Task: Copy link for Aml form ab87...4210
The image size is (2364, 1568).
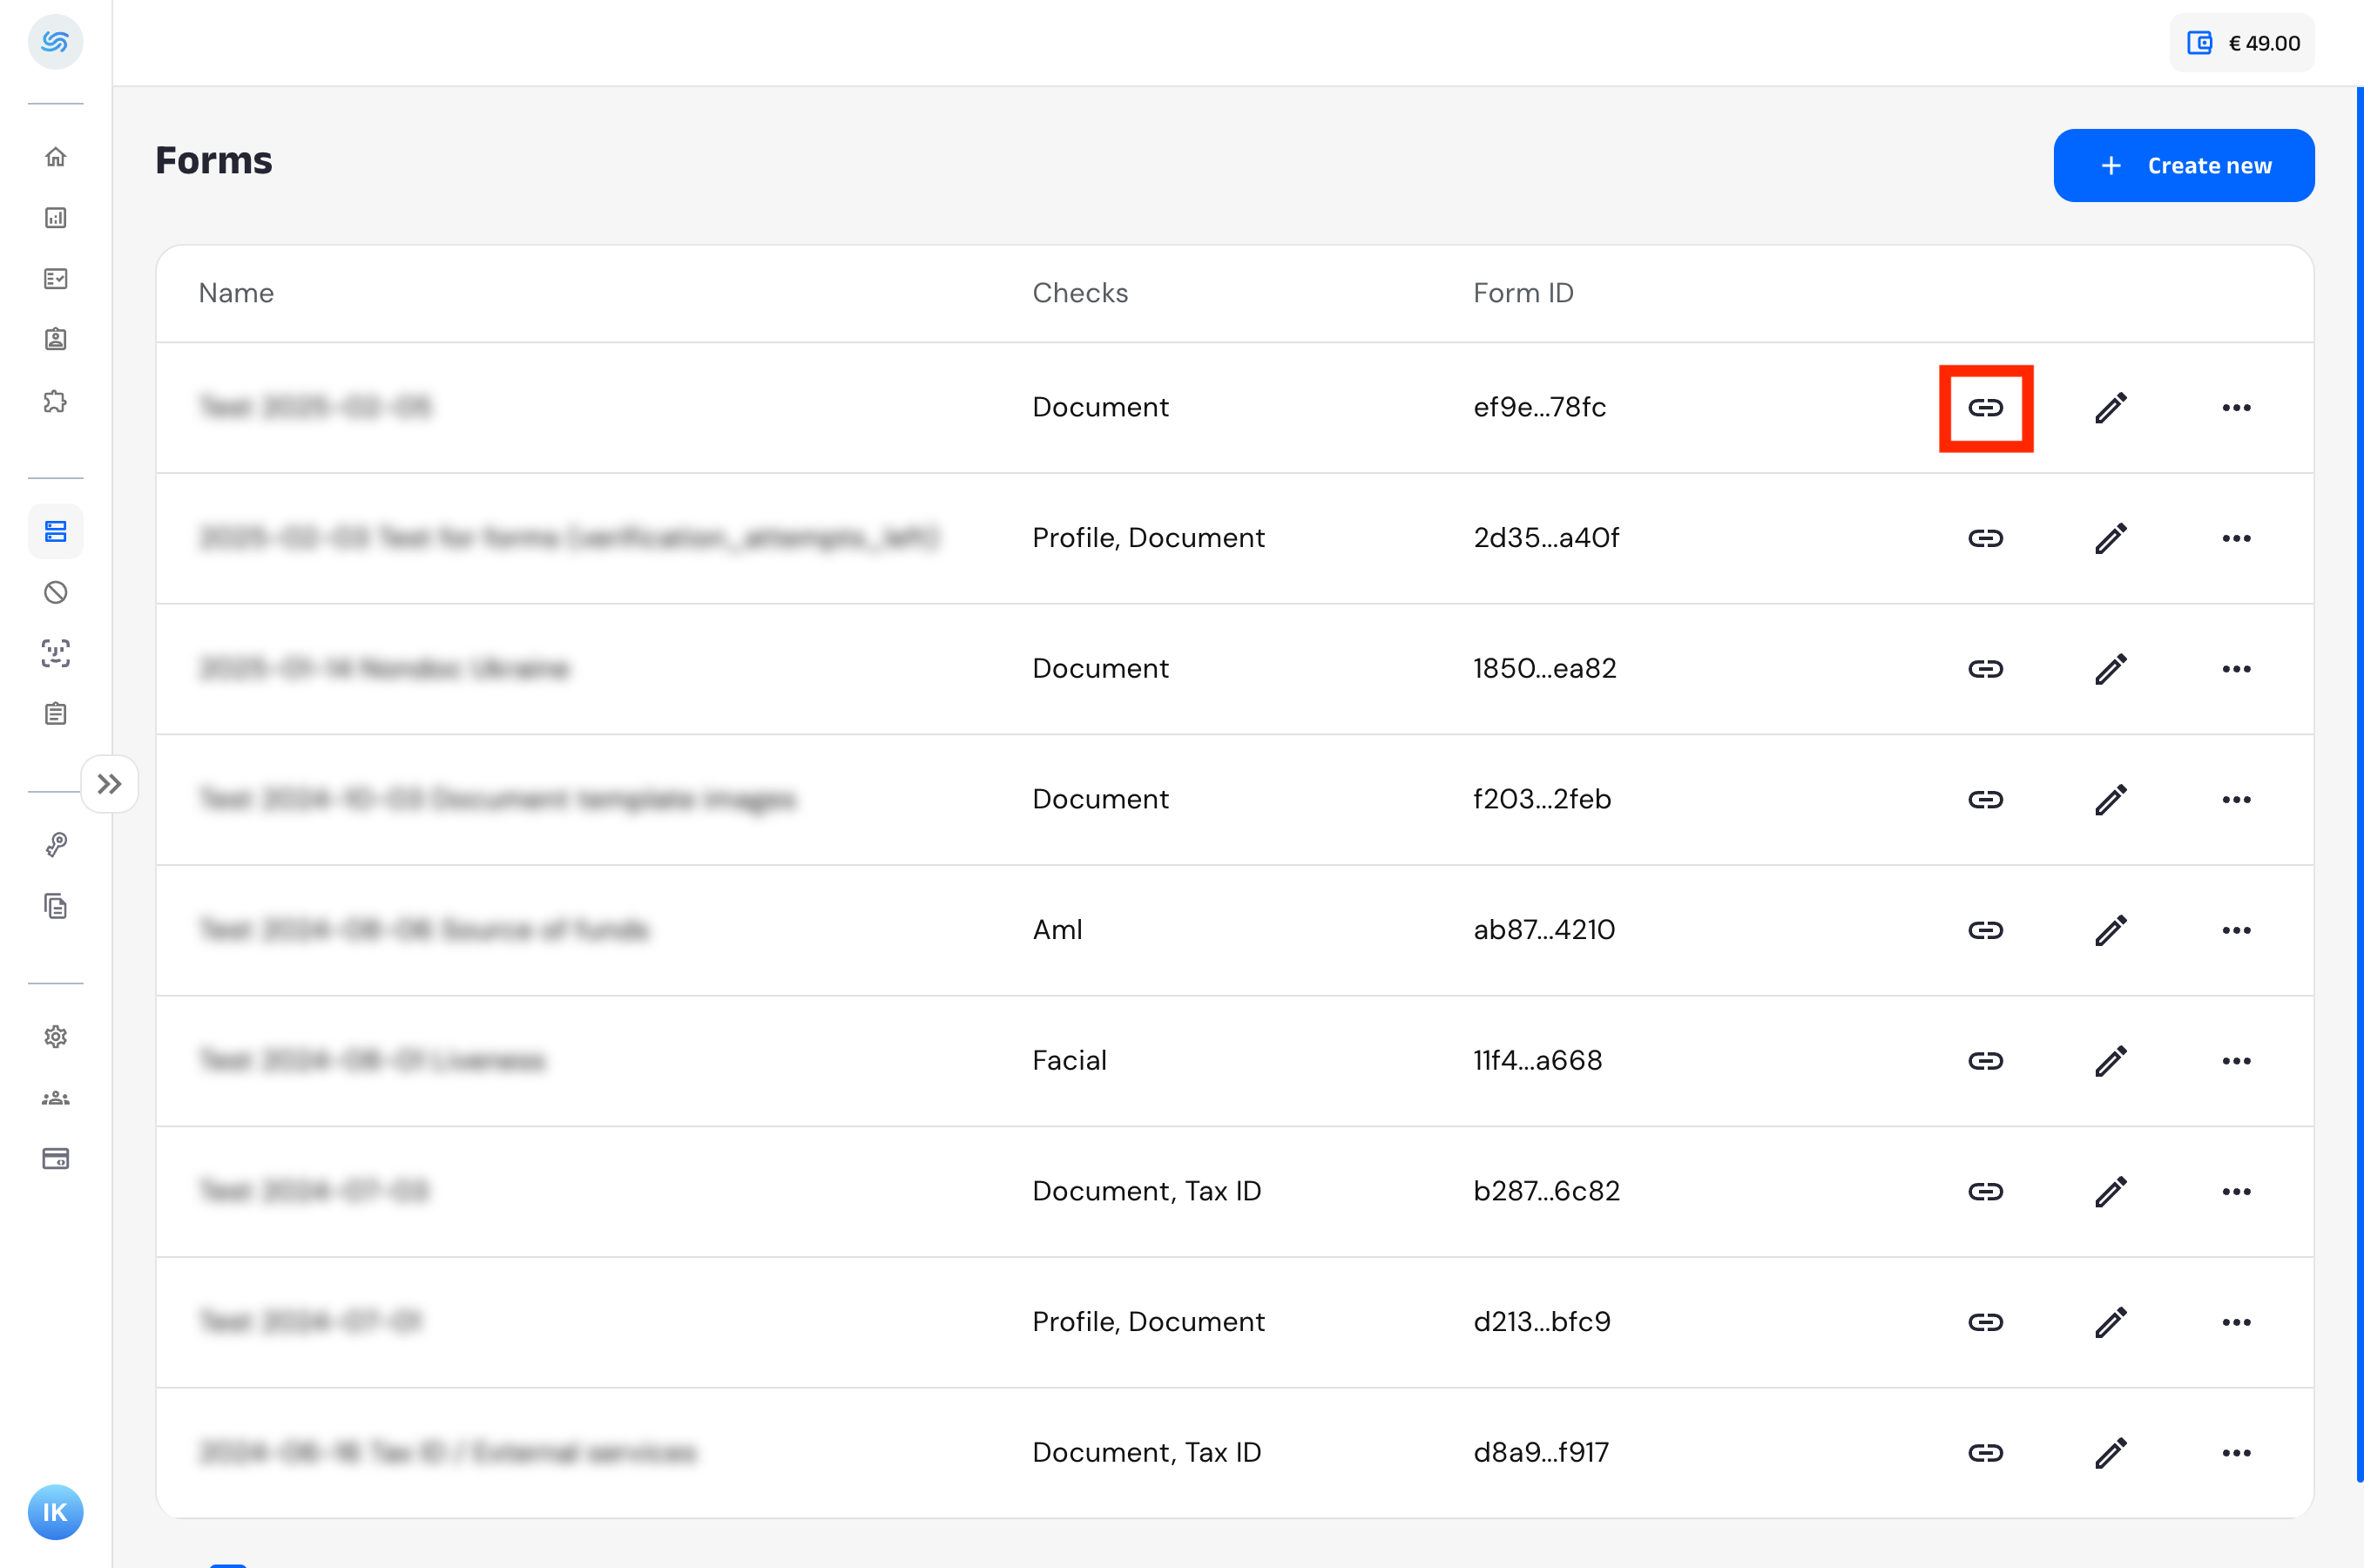Action: click(x=1986, y=931)
